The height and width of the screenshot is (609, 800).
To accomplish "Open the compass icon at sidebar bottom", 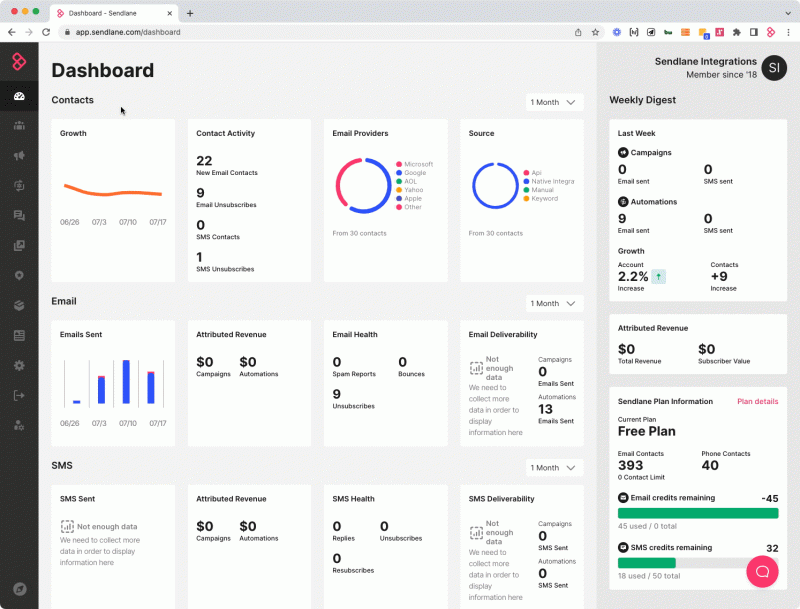I will coord(19,589).
